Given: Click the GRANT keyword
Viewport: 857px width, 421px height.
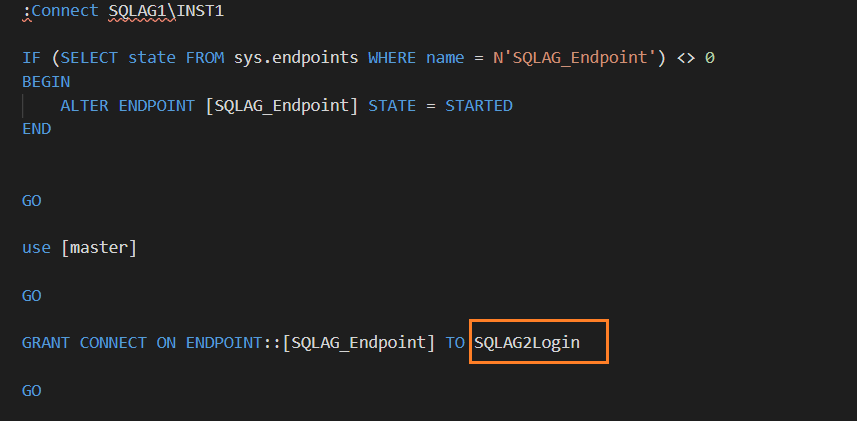Looking at the screenshot, I should [x=46, y=343].
